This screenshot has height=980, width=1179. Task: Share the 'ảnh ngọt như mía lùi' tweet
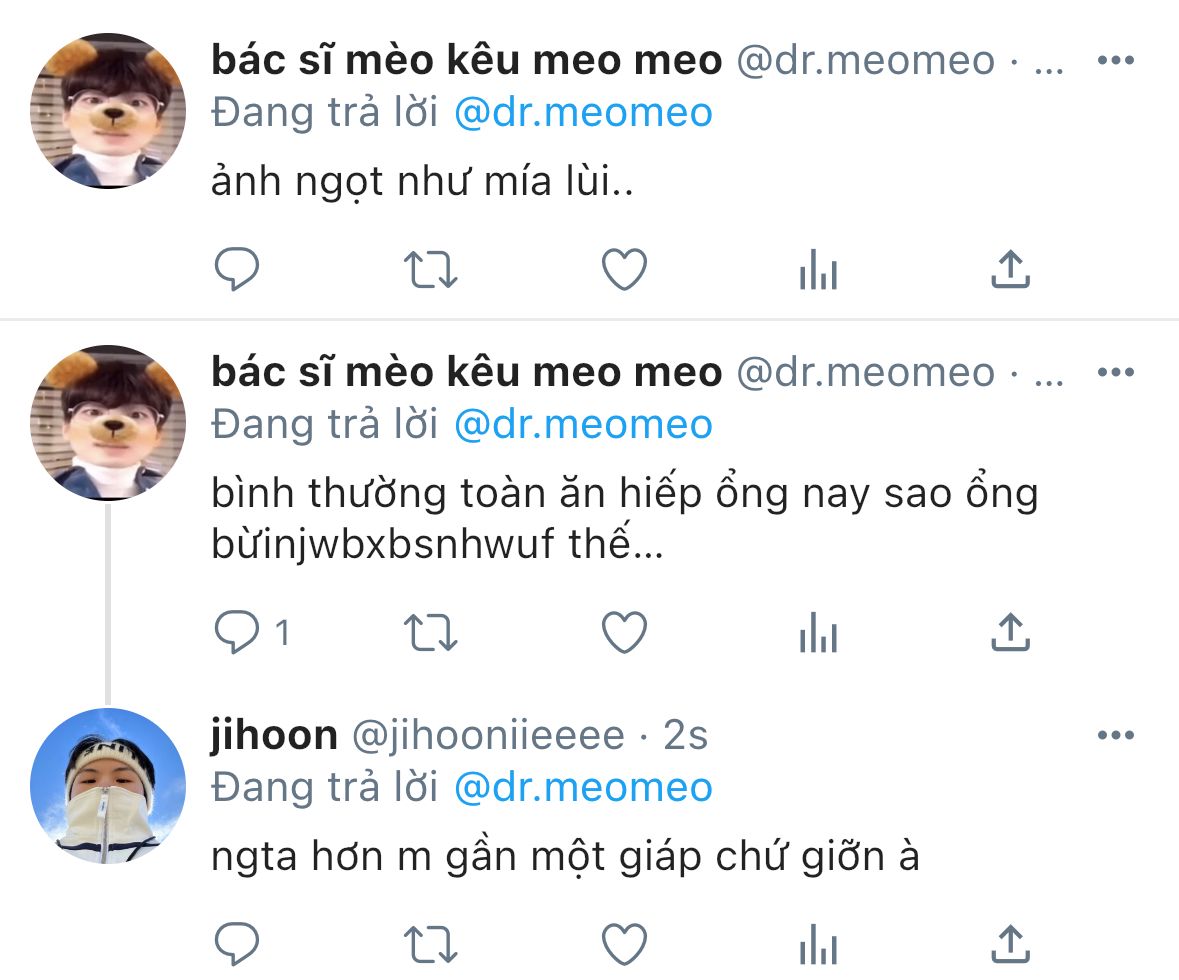[1010, 269]
